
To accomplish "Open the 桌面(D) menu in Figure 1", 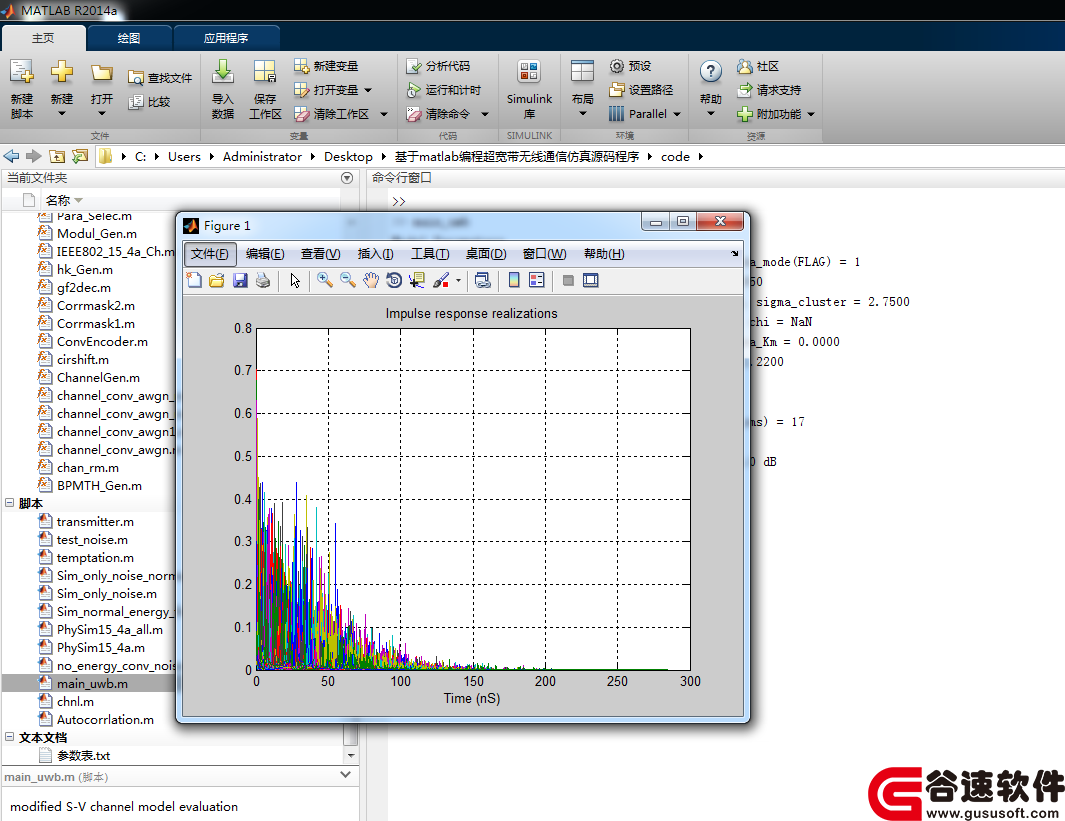I will [486, 254].
